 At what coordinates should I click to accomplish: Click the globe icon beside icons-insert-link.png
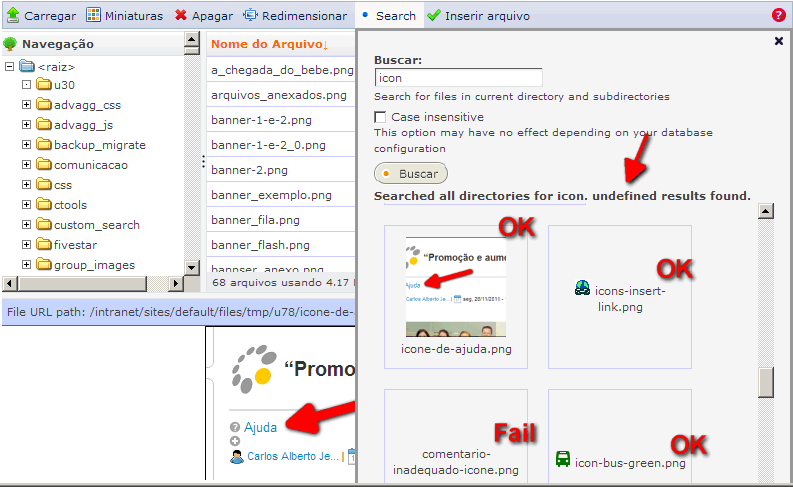[x=582, y=288]
